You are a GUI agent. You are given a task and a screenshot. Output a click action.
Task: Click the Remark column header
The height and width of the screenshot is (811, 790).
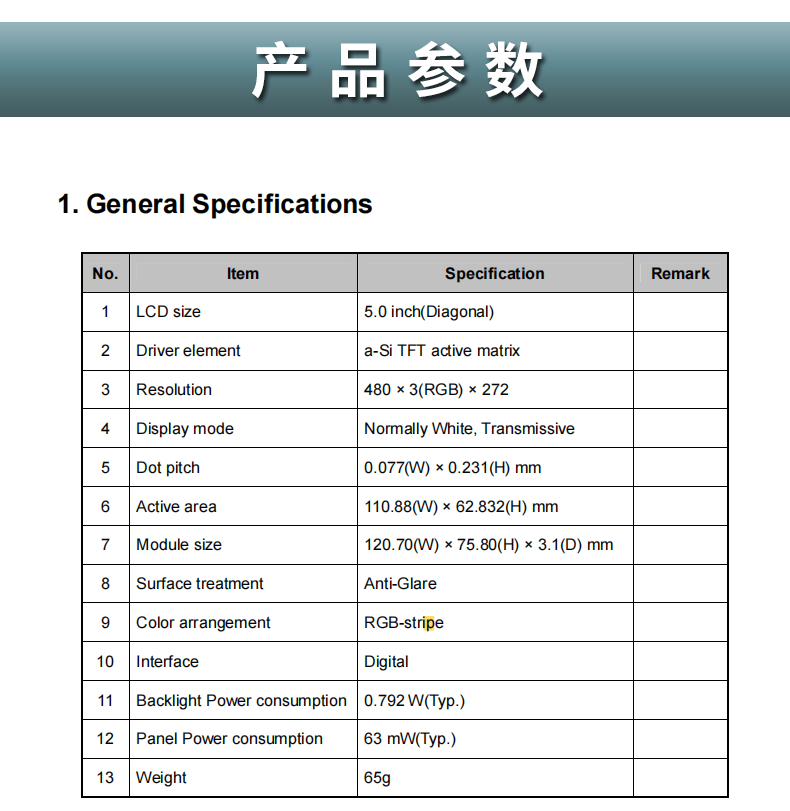tap(680, 273)
